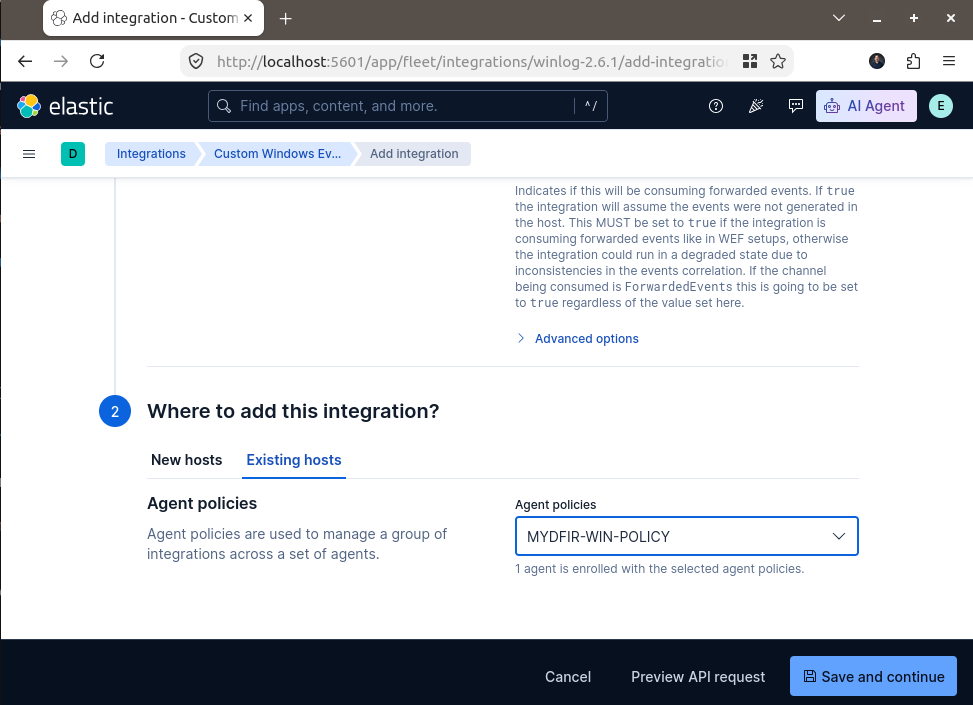Screen dimensions: 973x705
Task: Click the 'Agent policies' field label
Action: tap(555, 505)
